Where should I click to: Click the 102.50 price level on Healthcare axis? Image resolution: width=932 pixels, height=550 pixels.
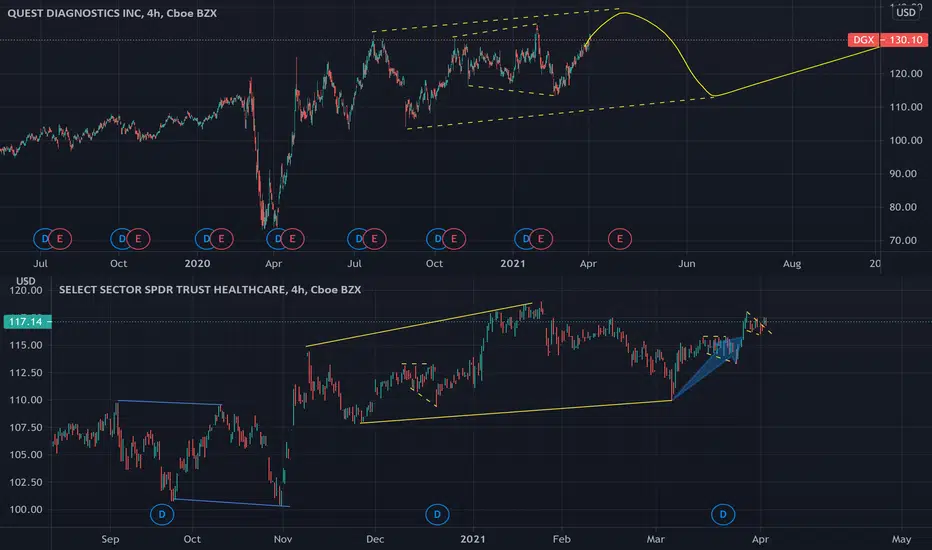point(26,482)
